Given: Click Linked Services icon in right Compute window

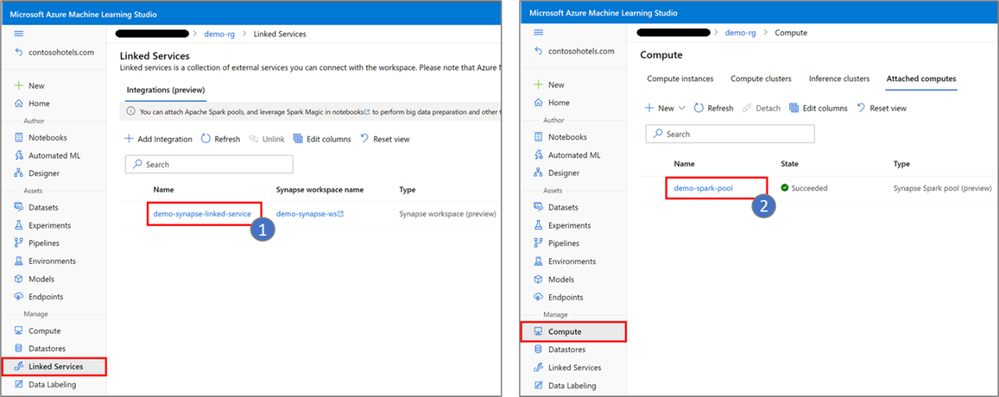Looking at the screenshot, I should [538, 367].
